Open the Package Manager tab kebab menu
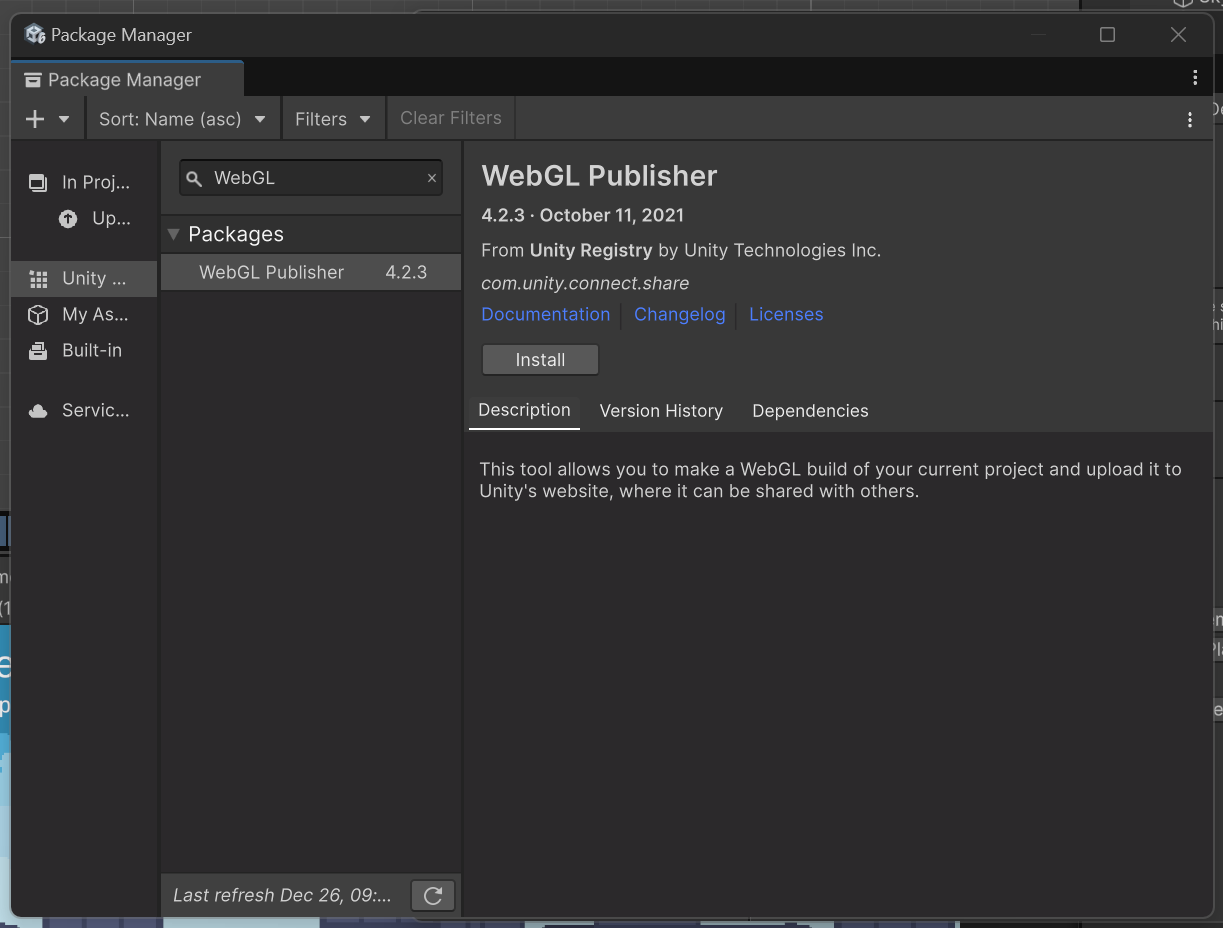 tap(1195, 78)
